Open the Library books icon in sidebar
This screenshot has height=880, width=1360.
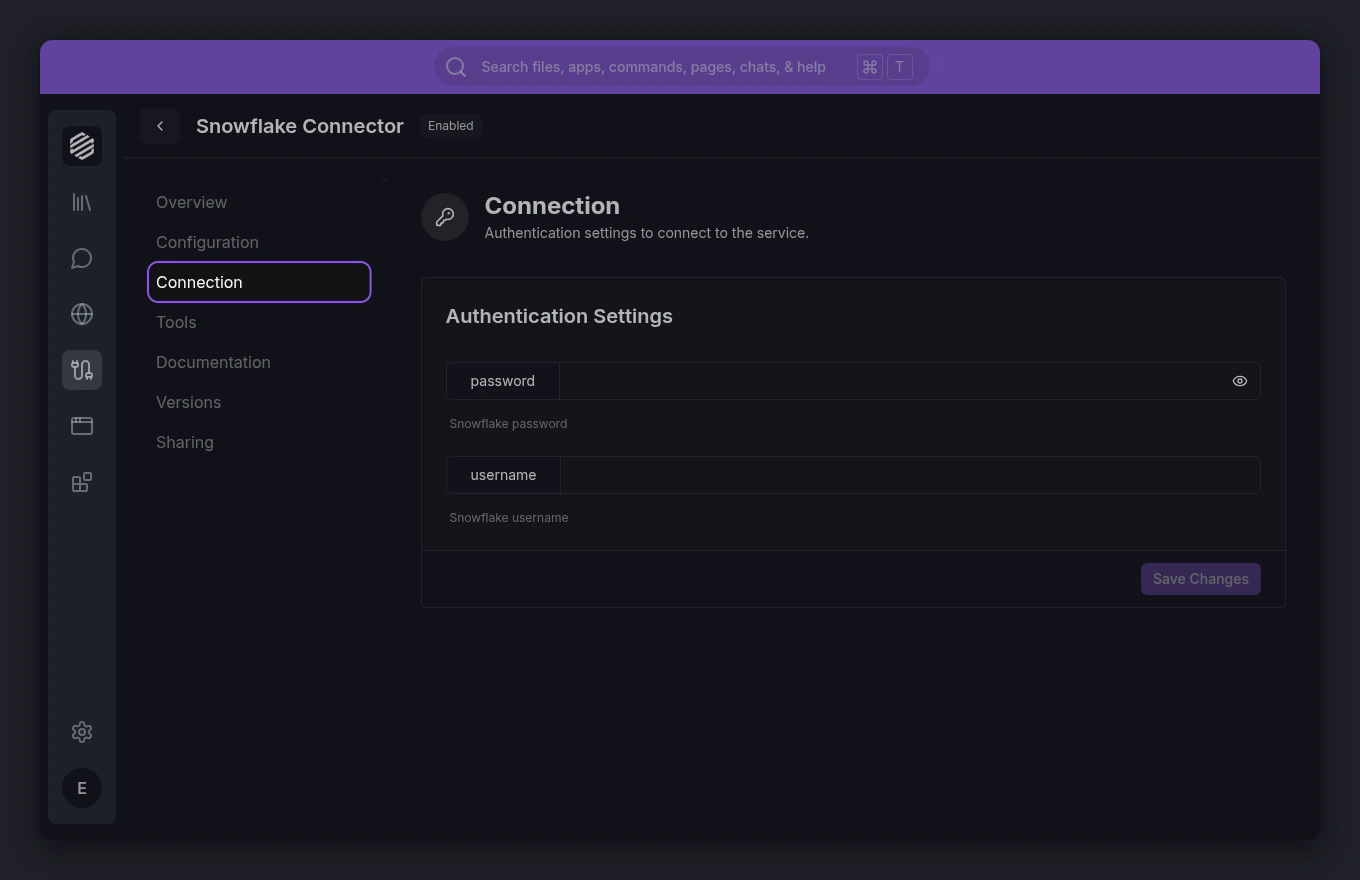[x=82, y=202]
